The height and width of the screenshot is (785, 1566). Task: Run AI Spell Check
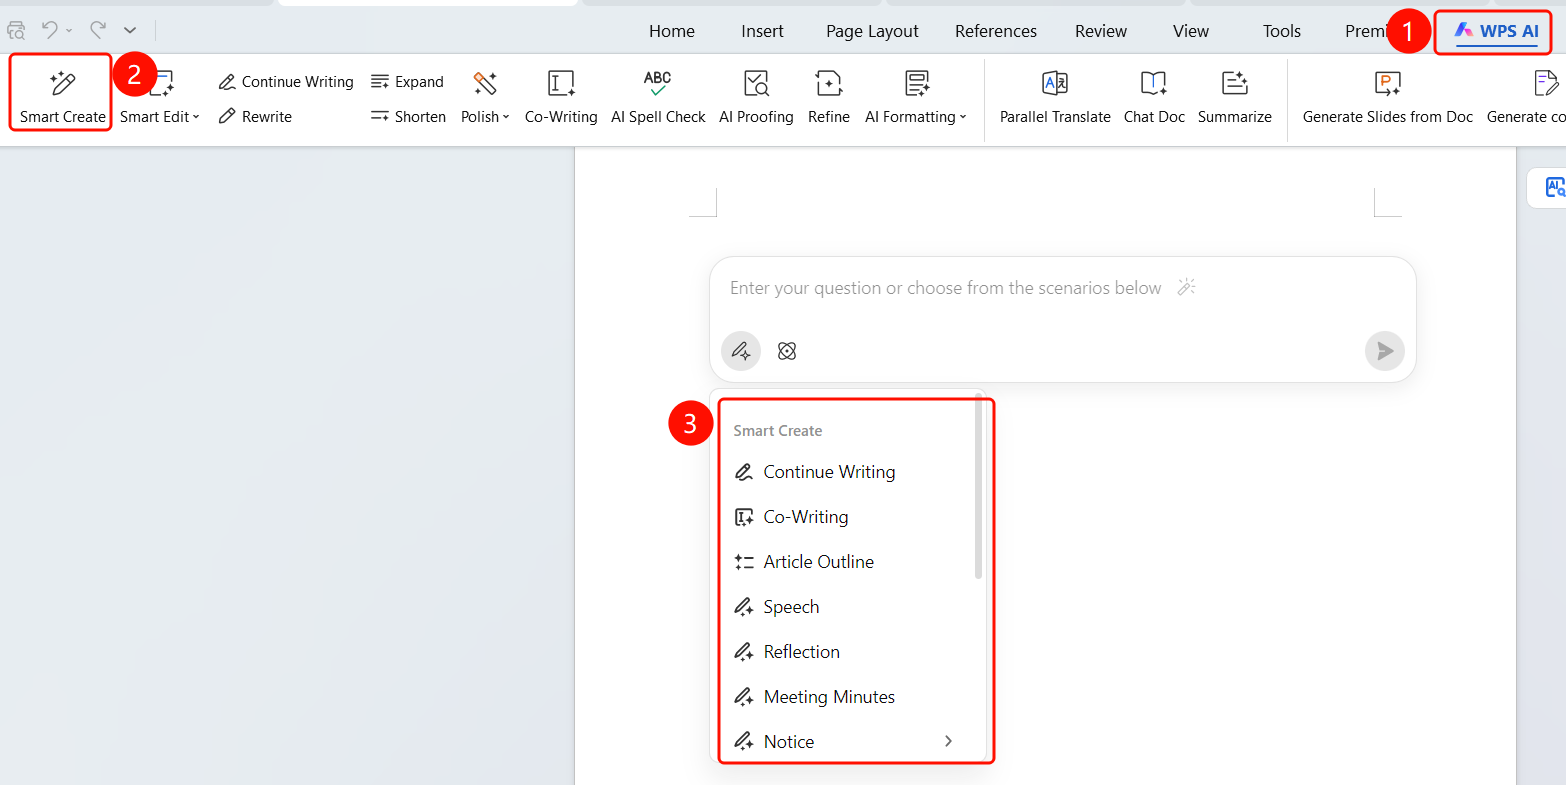(658, 96)
